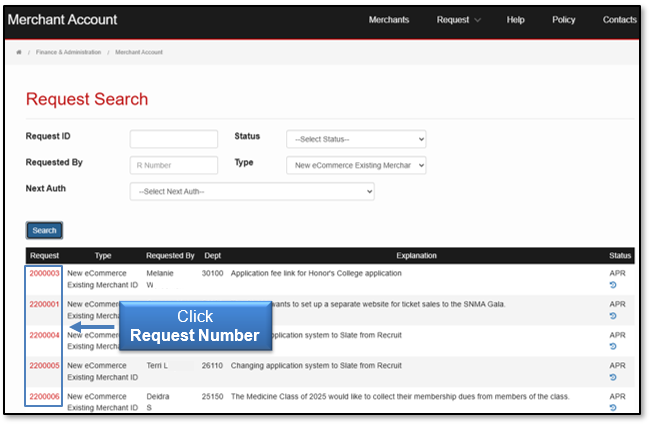
Task: Click requester name Deidra
Action: pos(158,397)
